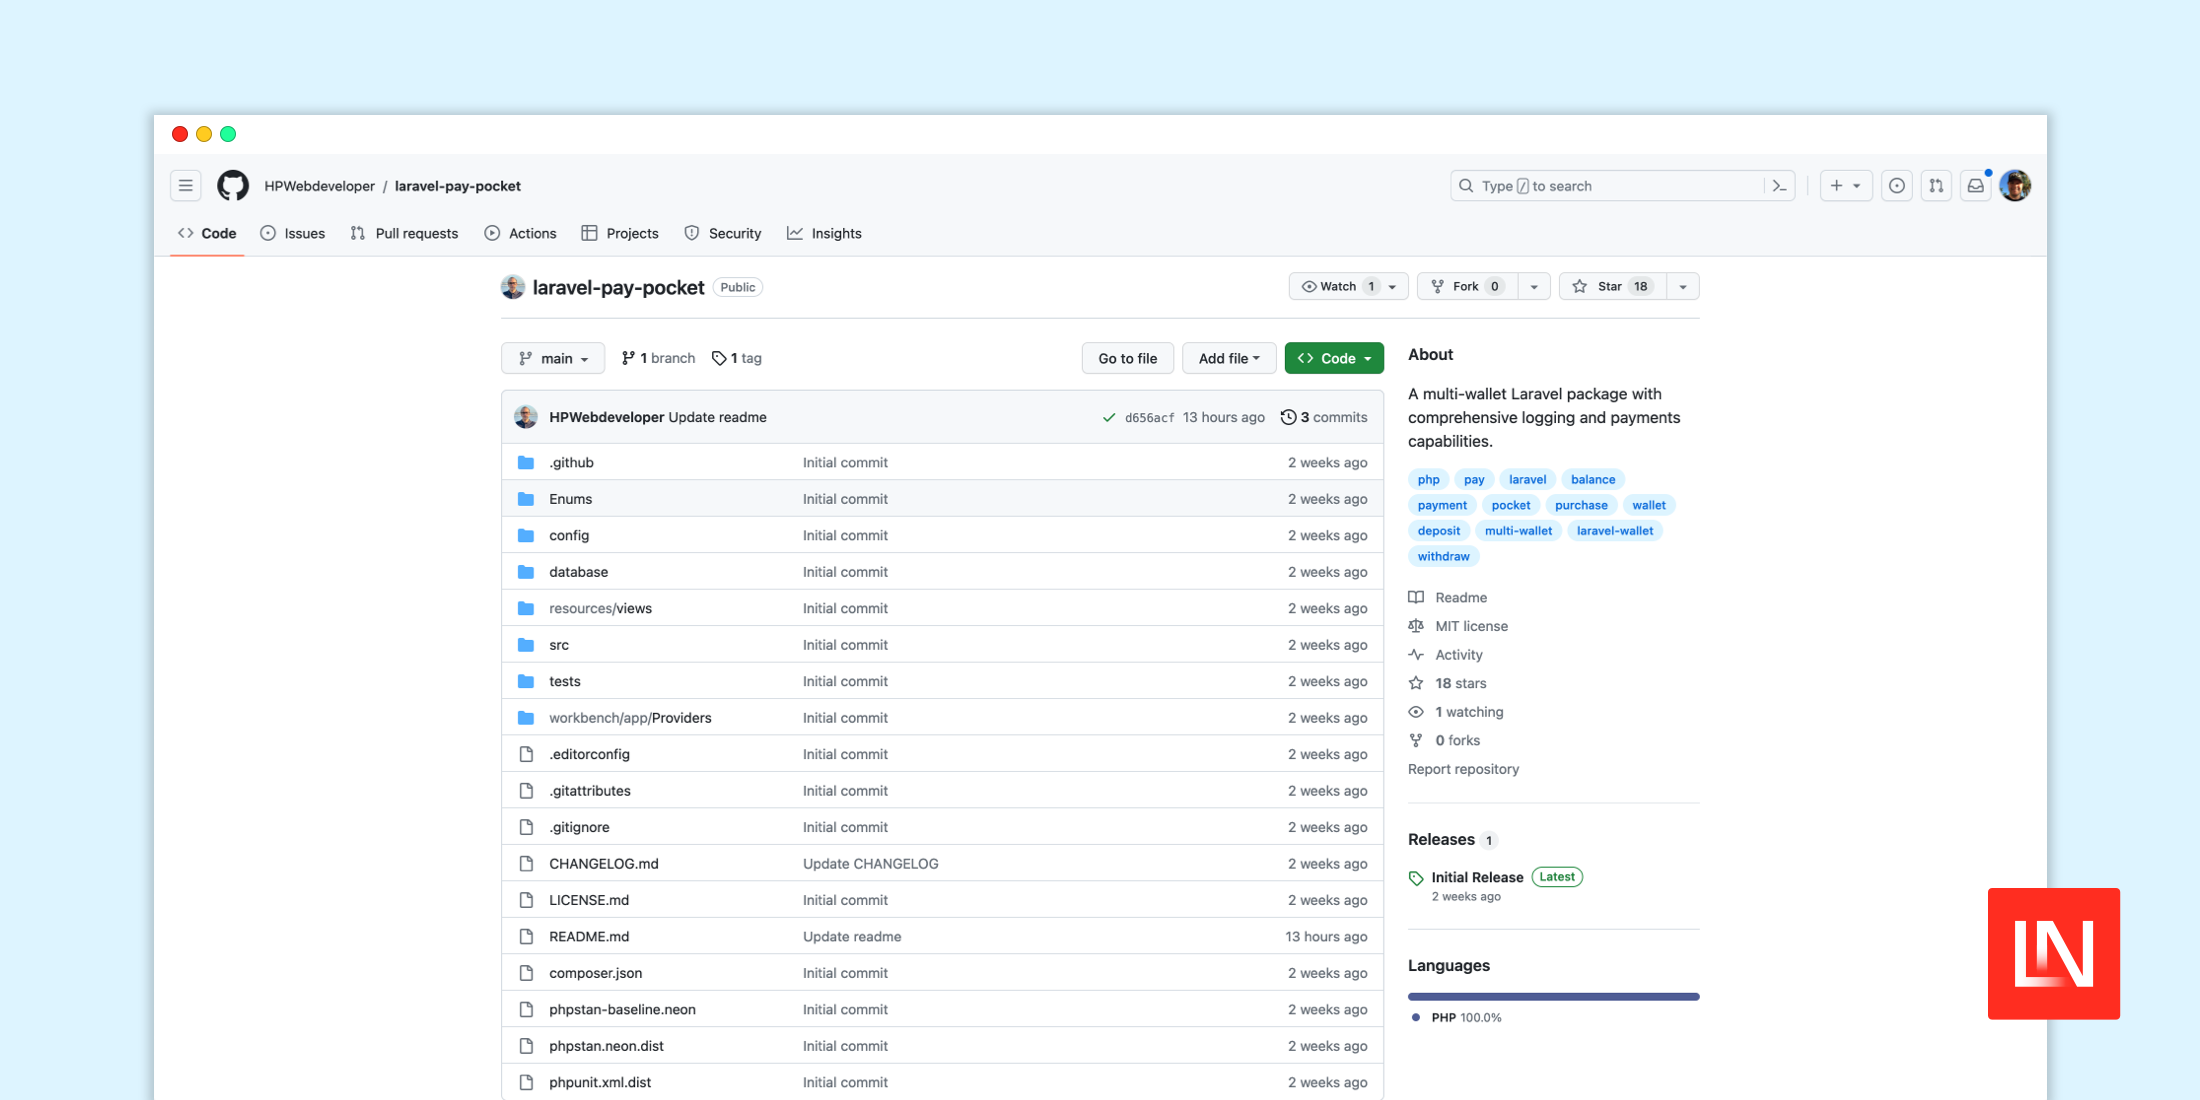Open the workbench/app/Providers folder
2200x1100 pixels.
[x=630, y=718]
